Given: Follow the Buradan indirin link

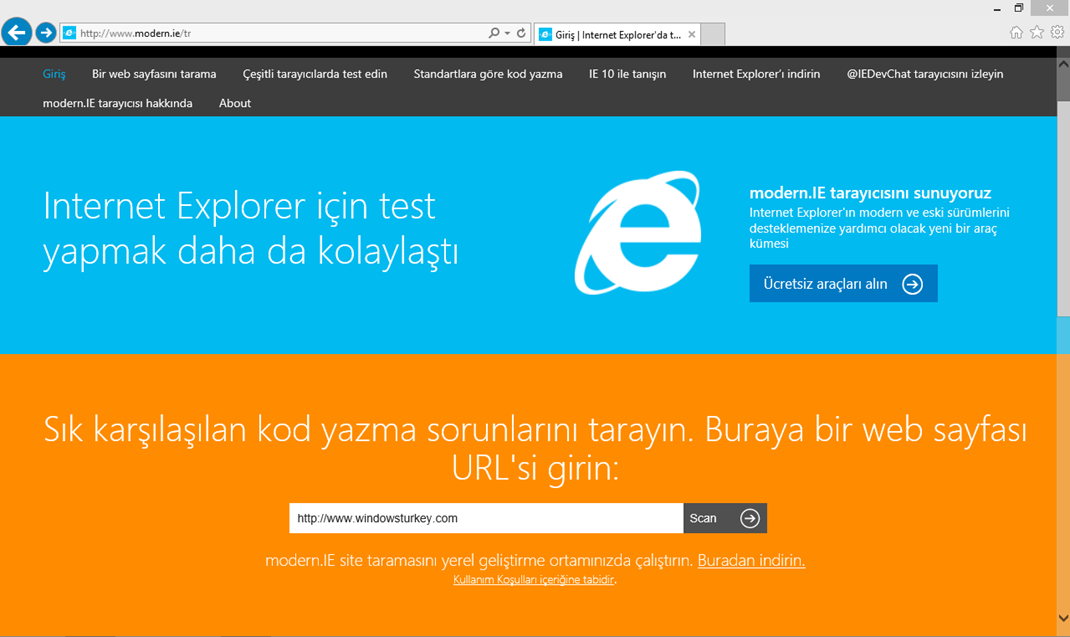Looking at the screenshot, I should (751, 560).
